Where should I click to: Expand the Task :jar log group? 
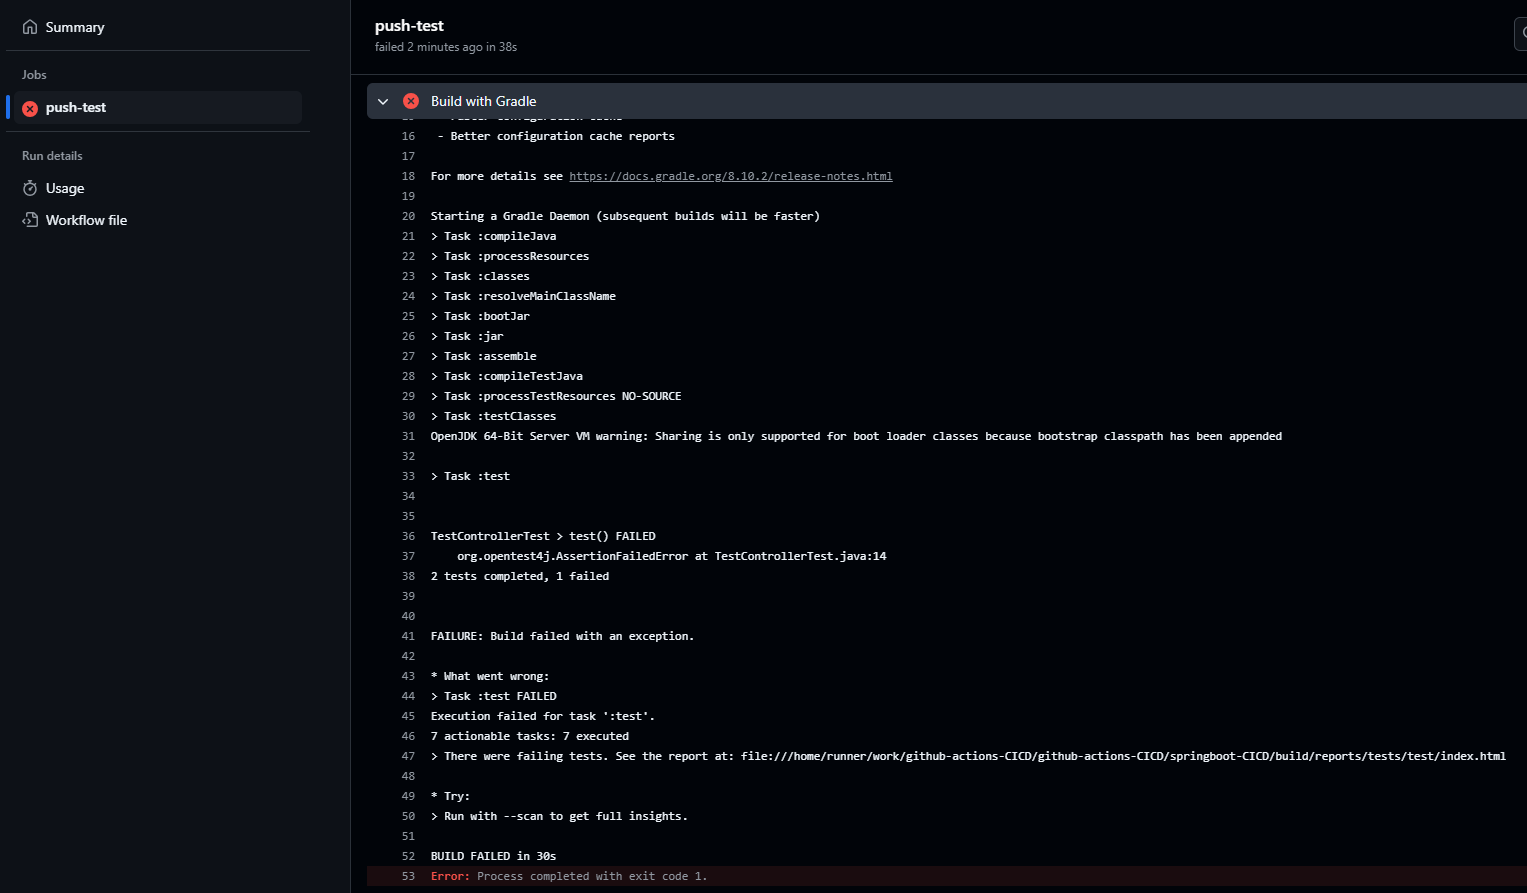coord(434,336)
